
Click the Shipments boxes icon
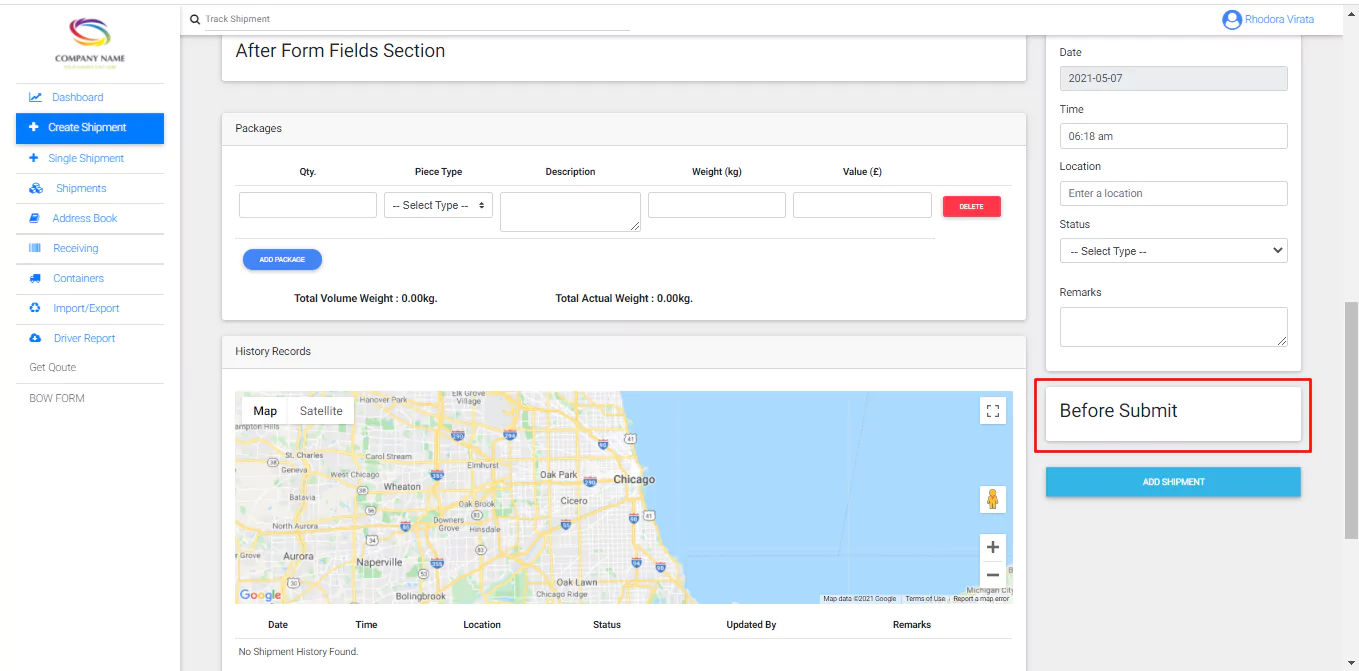pyautogui.click(x=36, y=188)
